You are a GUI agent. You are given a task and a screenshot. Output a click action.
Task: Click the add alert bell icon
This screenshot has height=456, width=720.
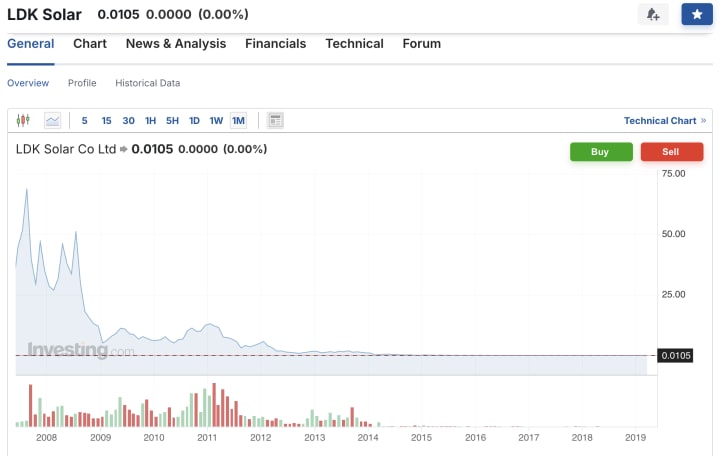click(653, 14)
